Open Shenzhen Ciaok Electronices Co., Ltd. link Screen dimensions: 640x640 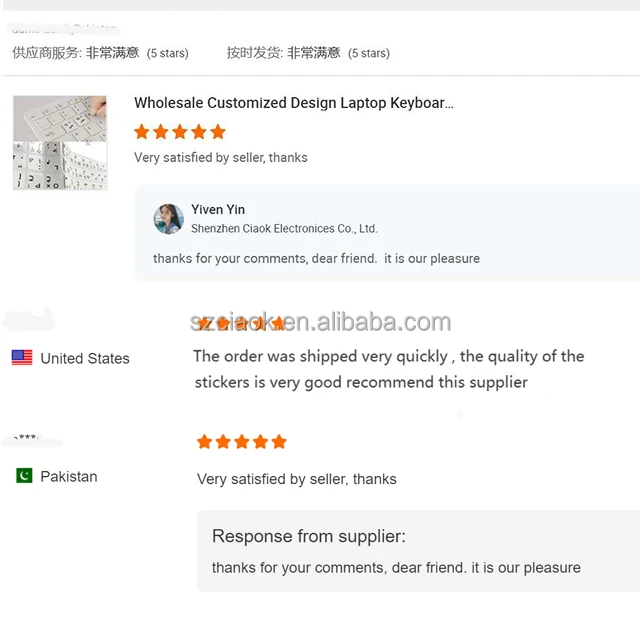pos(284,229)
